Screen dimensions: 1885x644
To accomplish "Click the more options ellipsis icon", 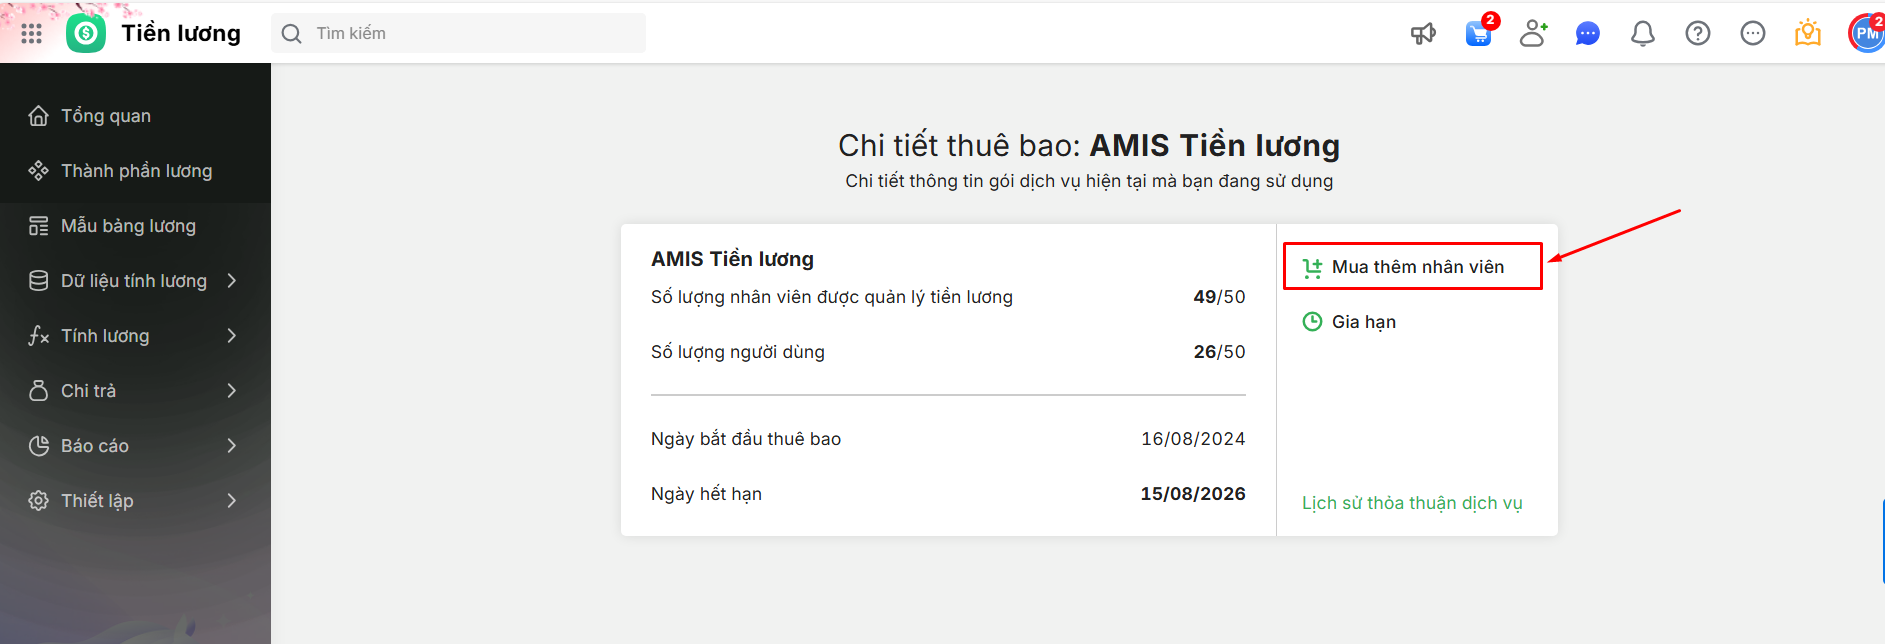I will pyautogui.click(x=1753, y=33).
